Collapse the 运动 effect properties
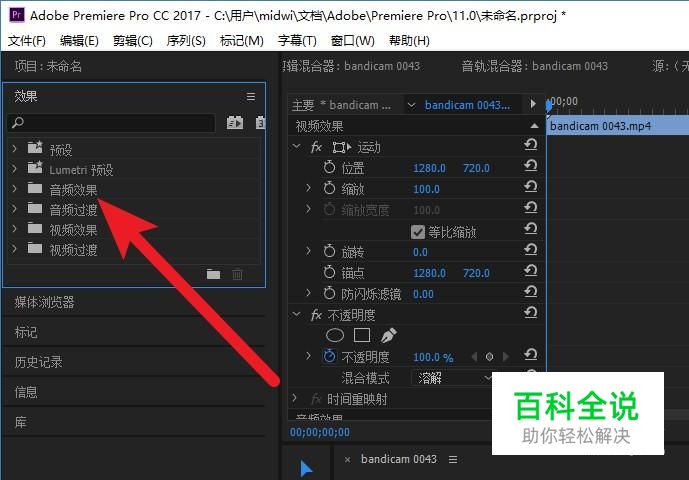 click(x=297, y=146)
